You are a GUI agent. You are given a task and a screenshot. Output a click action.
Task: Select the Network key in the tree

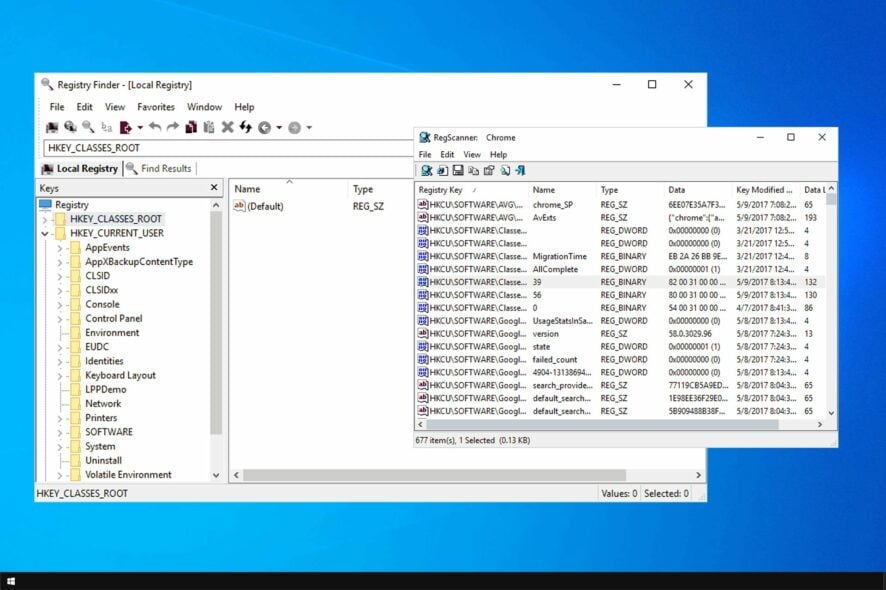[x=103, y=404]
